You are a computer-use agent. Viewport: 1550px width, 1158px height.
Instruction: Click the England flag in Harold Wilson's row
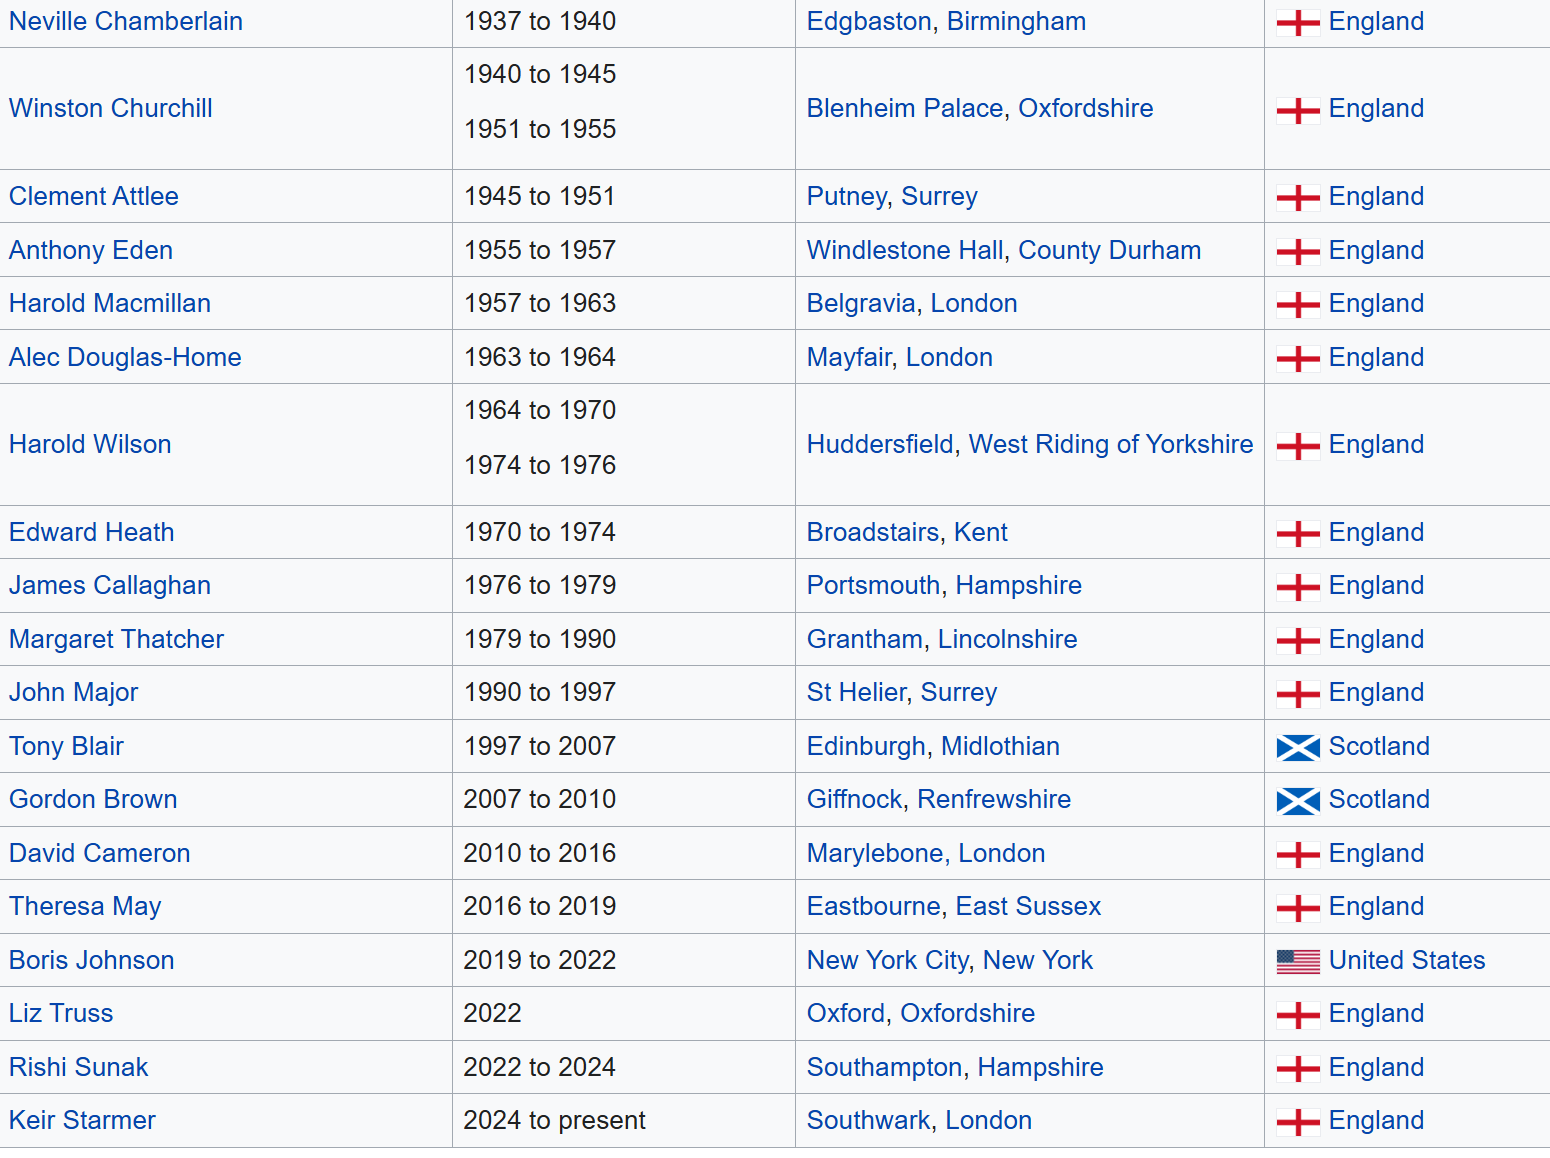tap(1298, 446)
